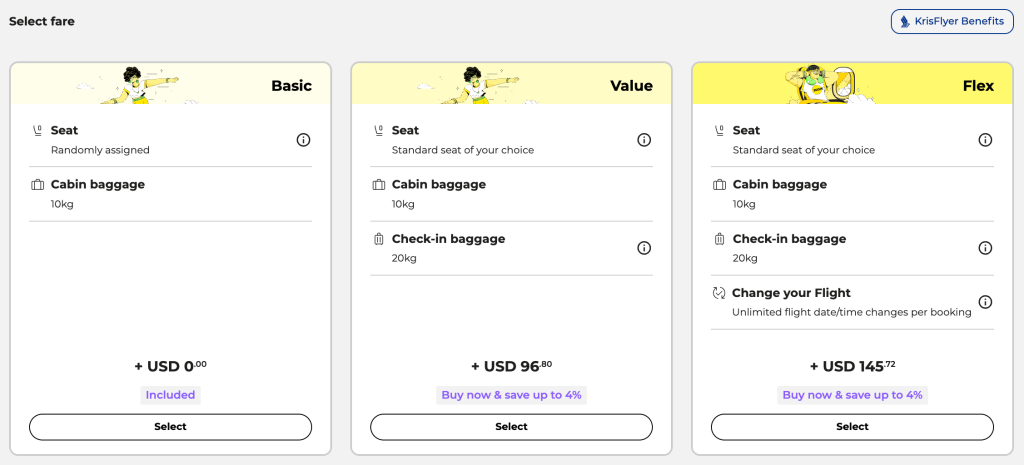Screen dimensions: 1024x465
Task: Click Value fare's Buy now & save badge
Action: [511, 395]
